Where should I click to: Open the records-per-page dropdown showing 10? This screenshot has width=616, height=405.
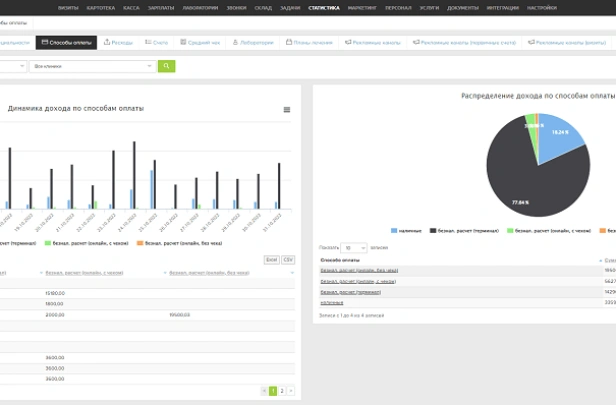(x=354, y=247)
